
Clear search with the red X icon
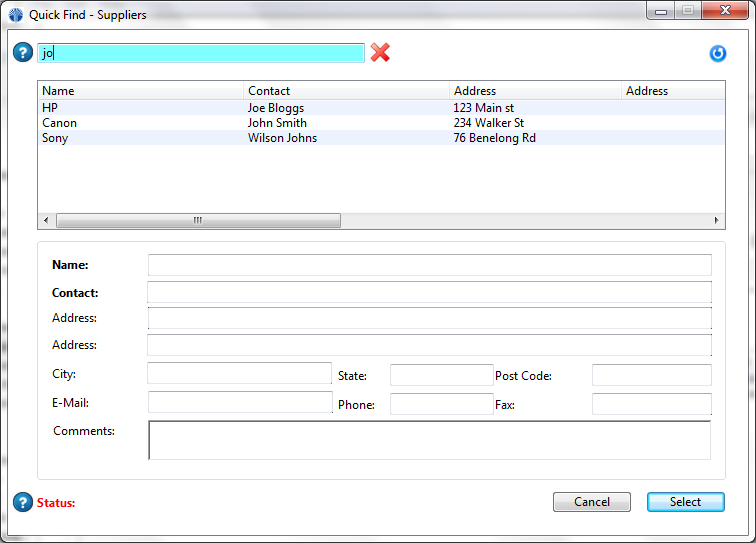380,53
